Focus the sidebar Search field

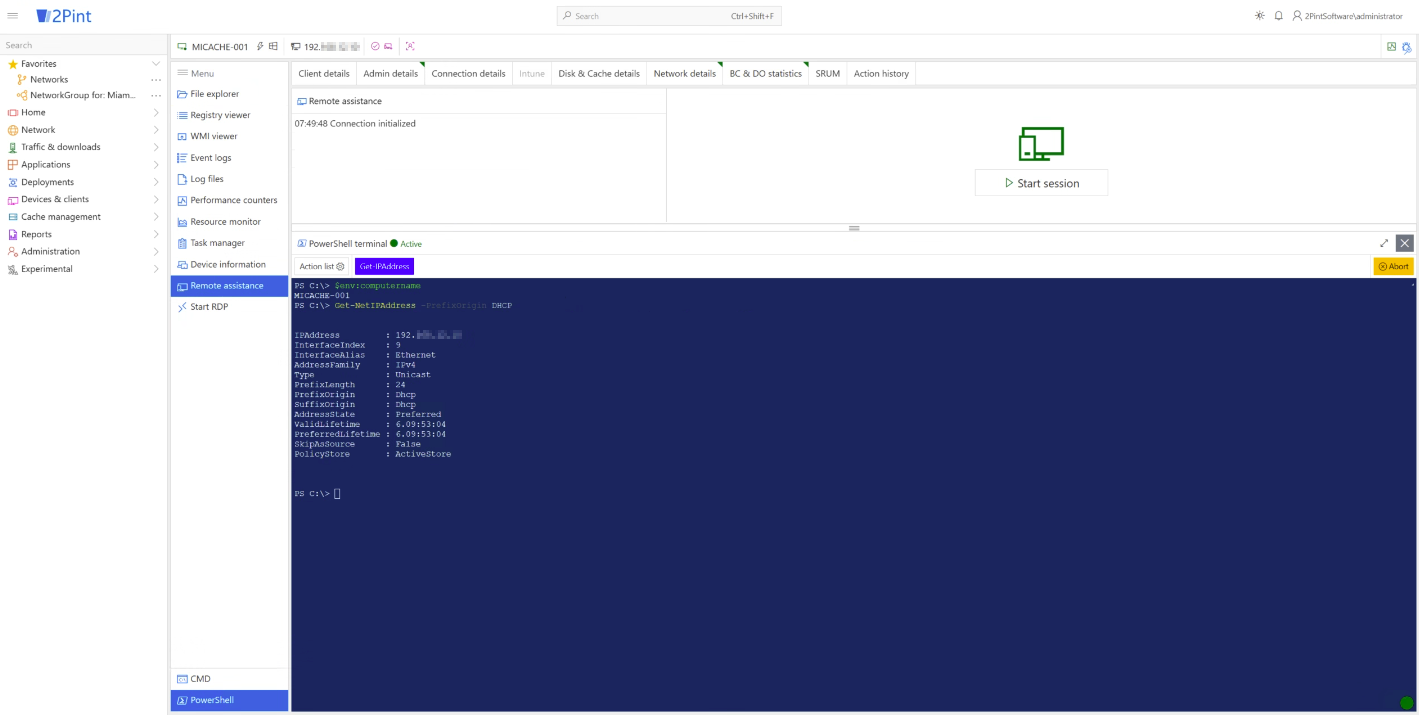[84, 45]
